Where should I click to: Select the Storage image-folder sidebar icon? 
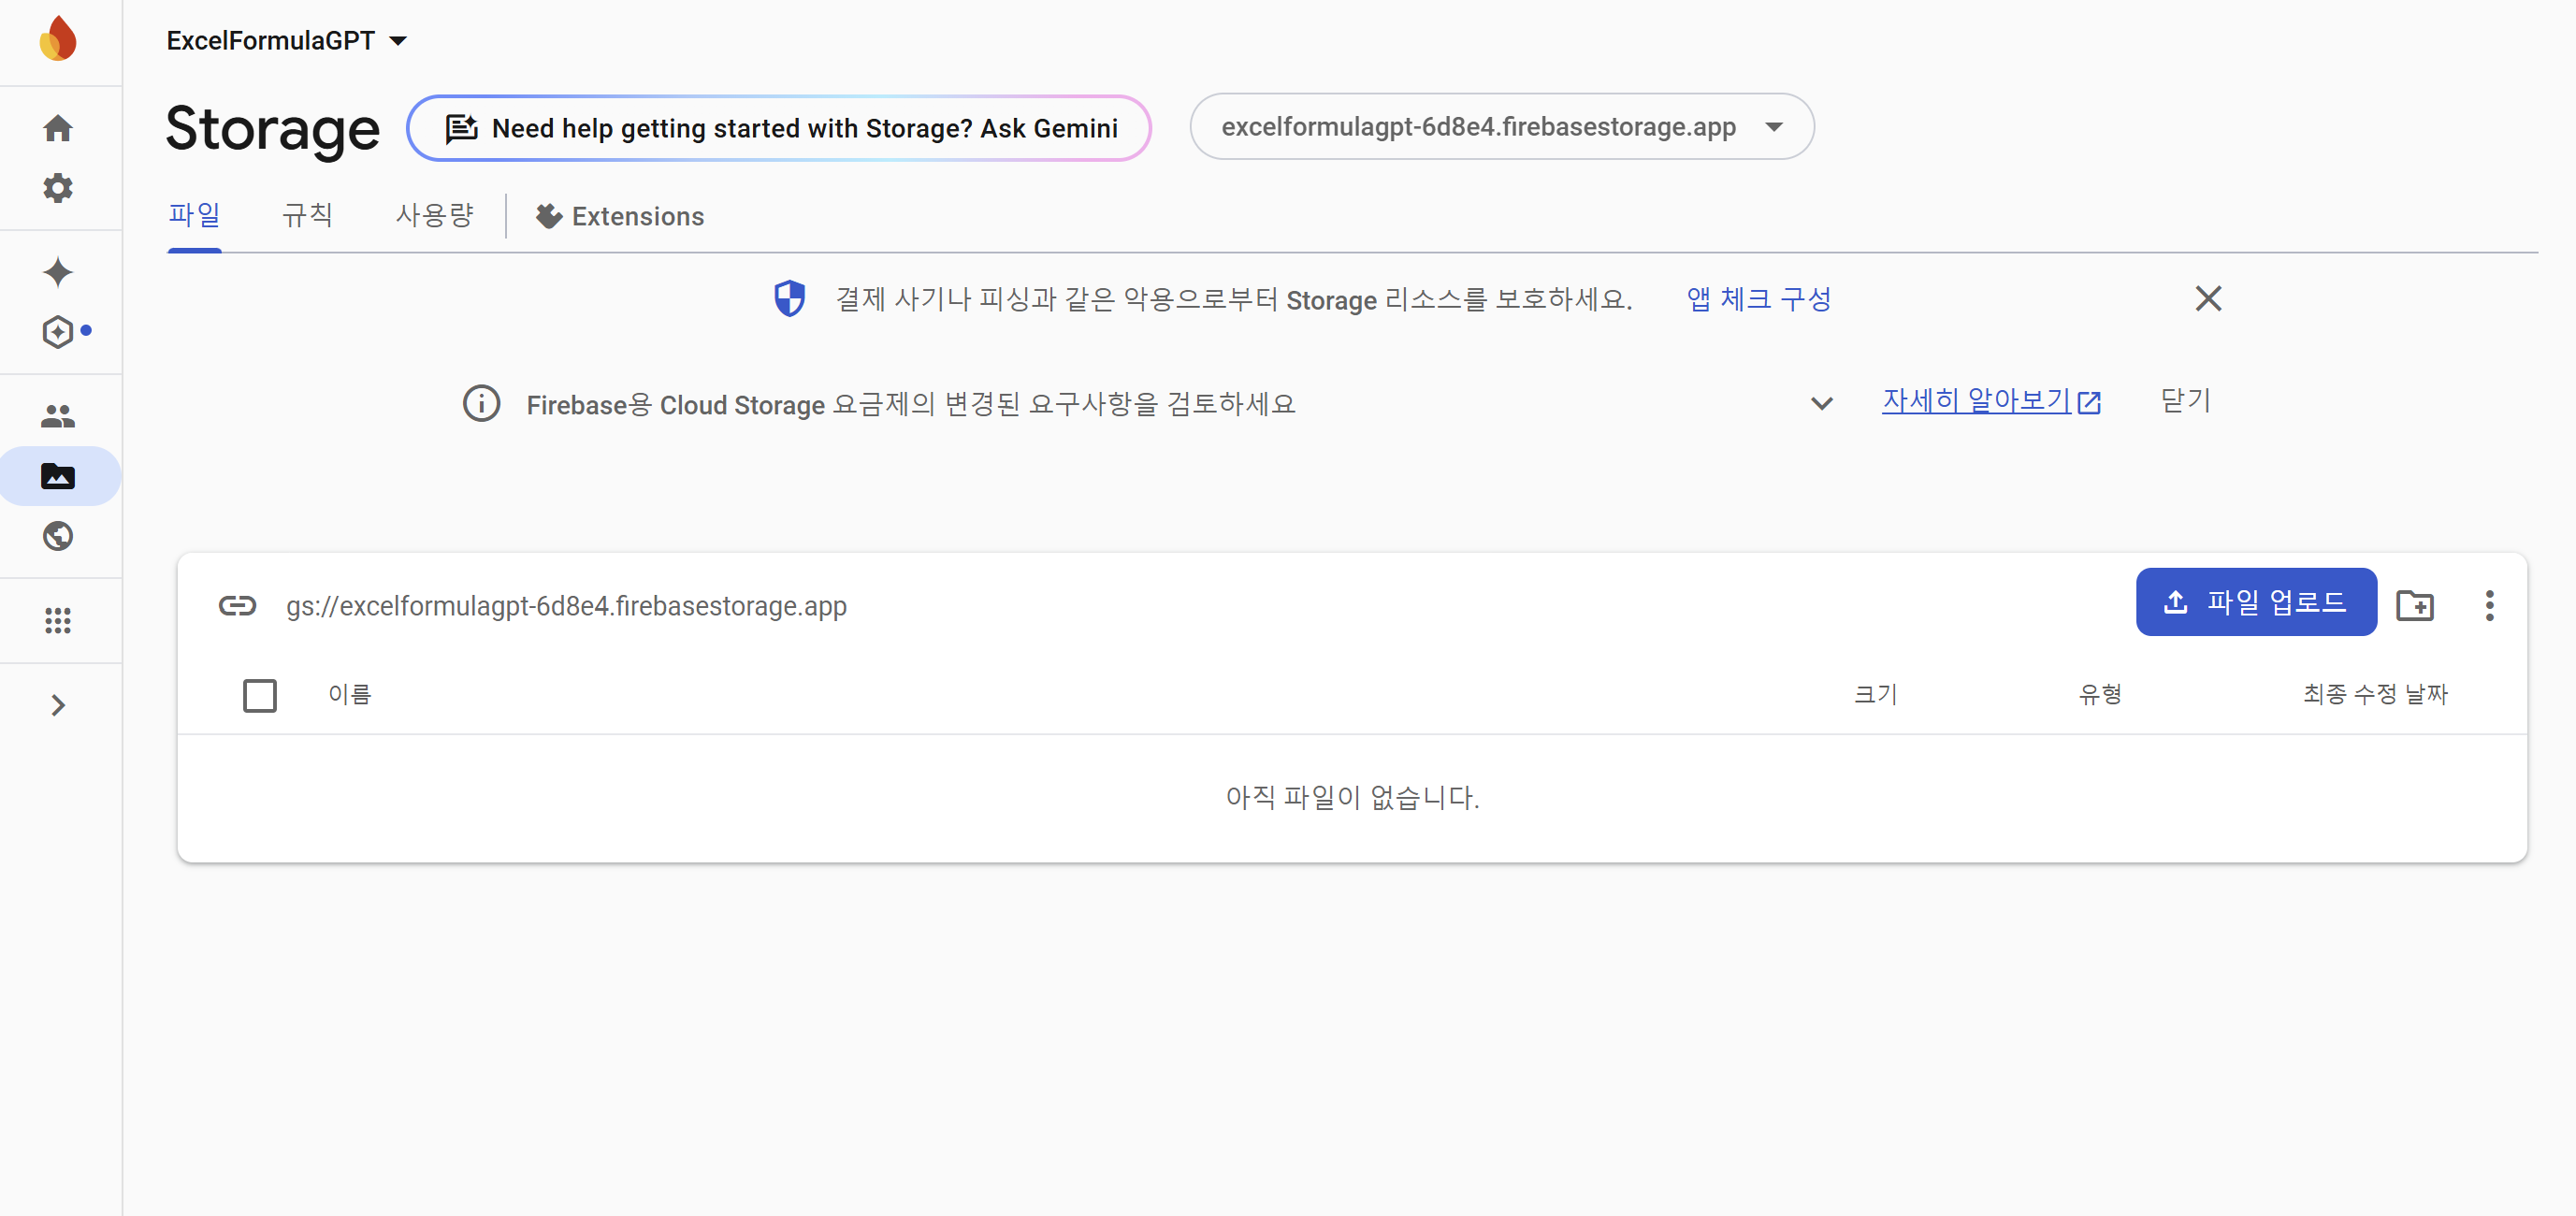pos(58,476)
